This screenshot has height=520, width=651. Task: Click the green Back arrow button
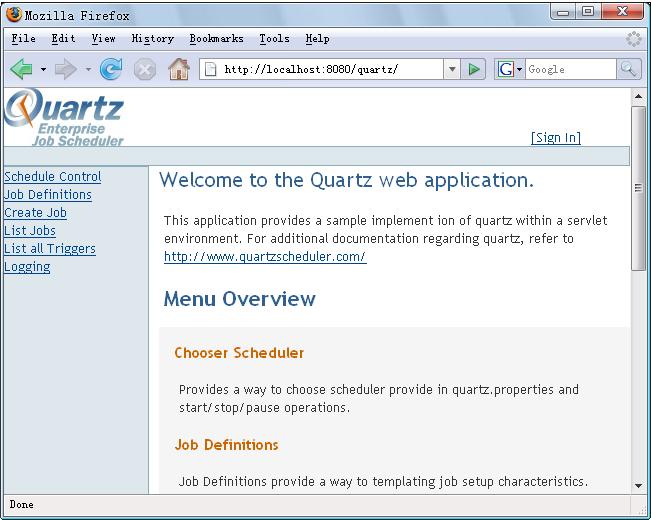coord(21,69)
